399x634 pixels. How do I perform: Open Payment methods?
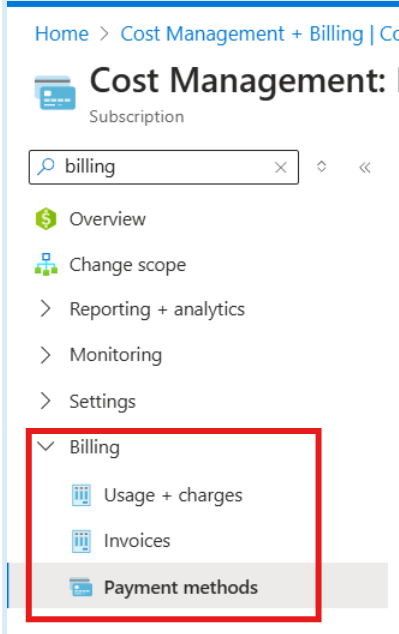181,587
